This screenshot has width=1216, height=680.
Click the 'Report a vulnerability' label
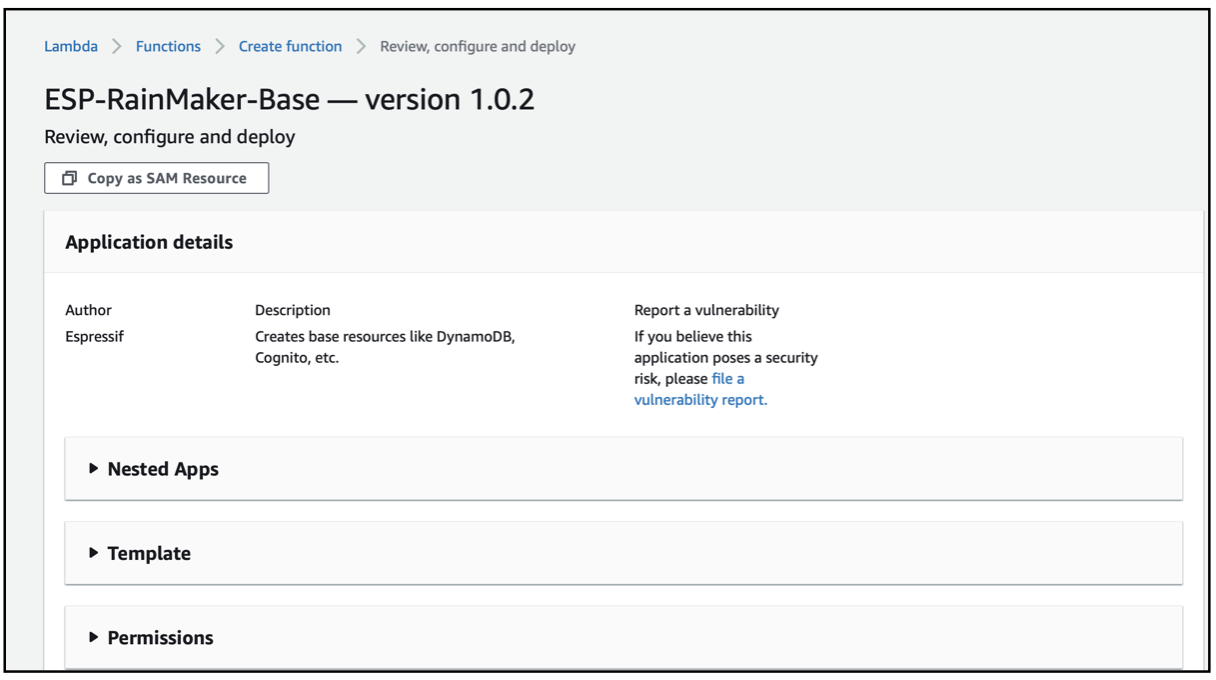(x=706, y=310)
